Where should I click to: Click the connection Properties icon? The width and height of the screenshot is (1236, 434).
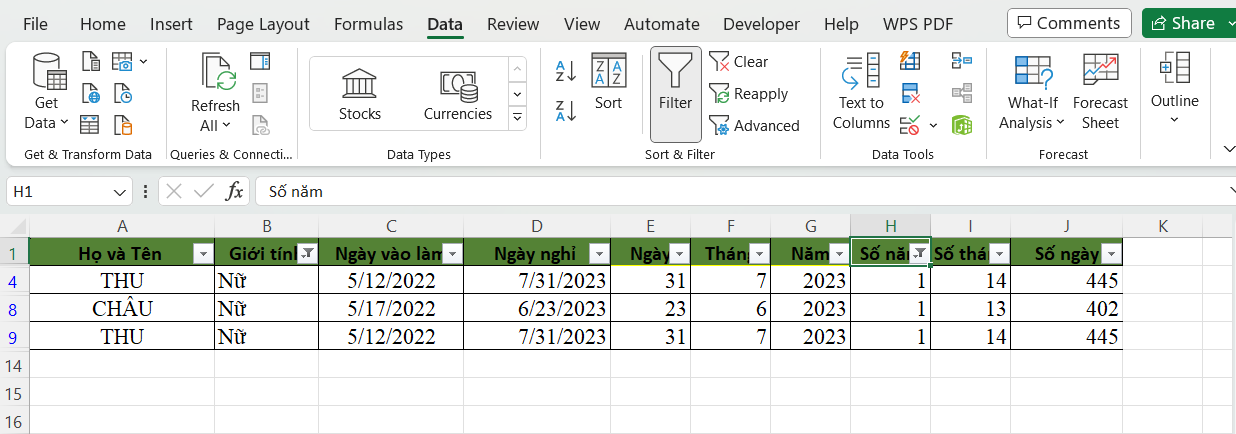coord(260,94)
